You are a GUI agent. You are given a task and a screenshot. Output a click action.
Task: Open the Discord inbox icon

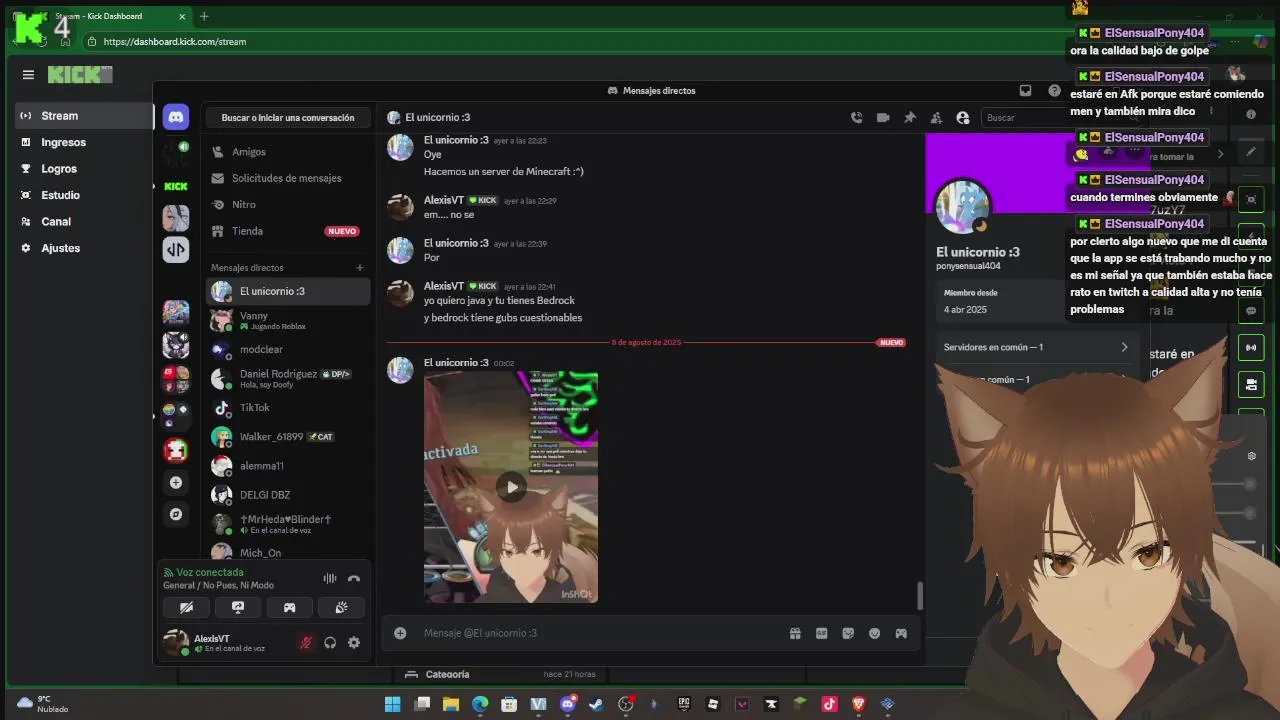point(1025,90)
